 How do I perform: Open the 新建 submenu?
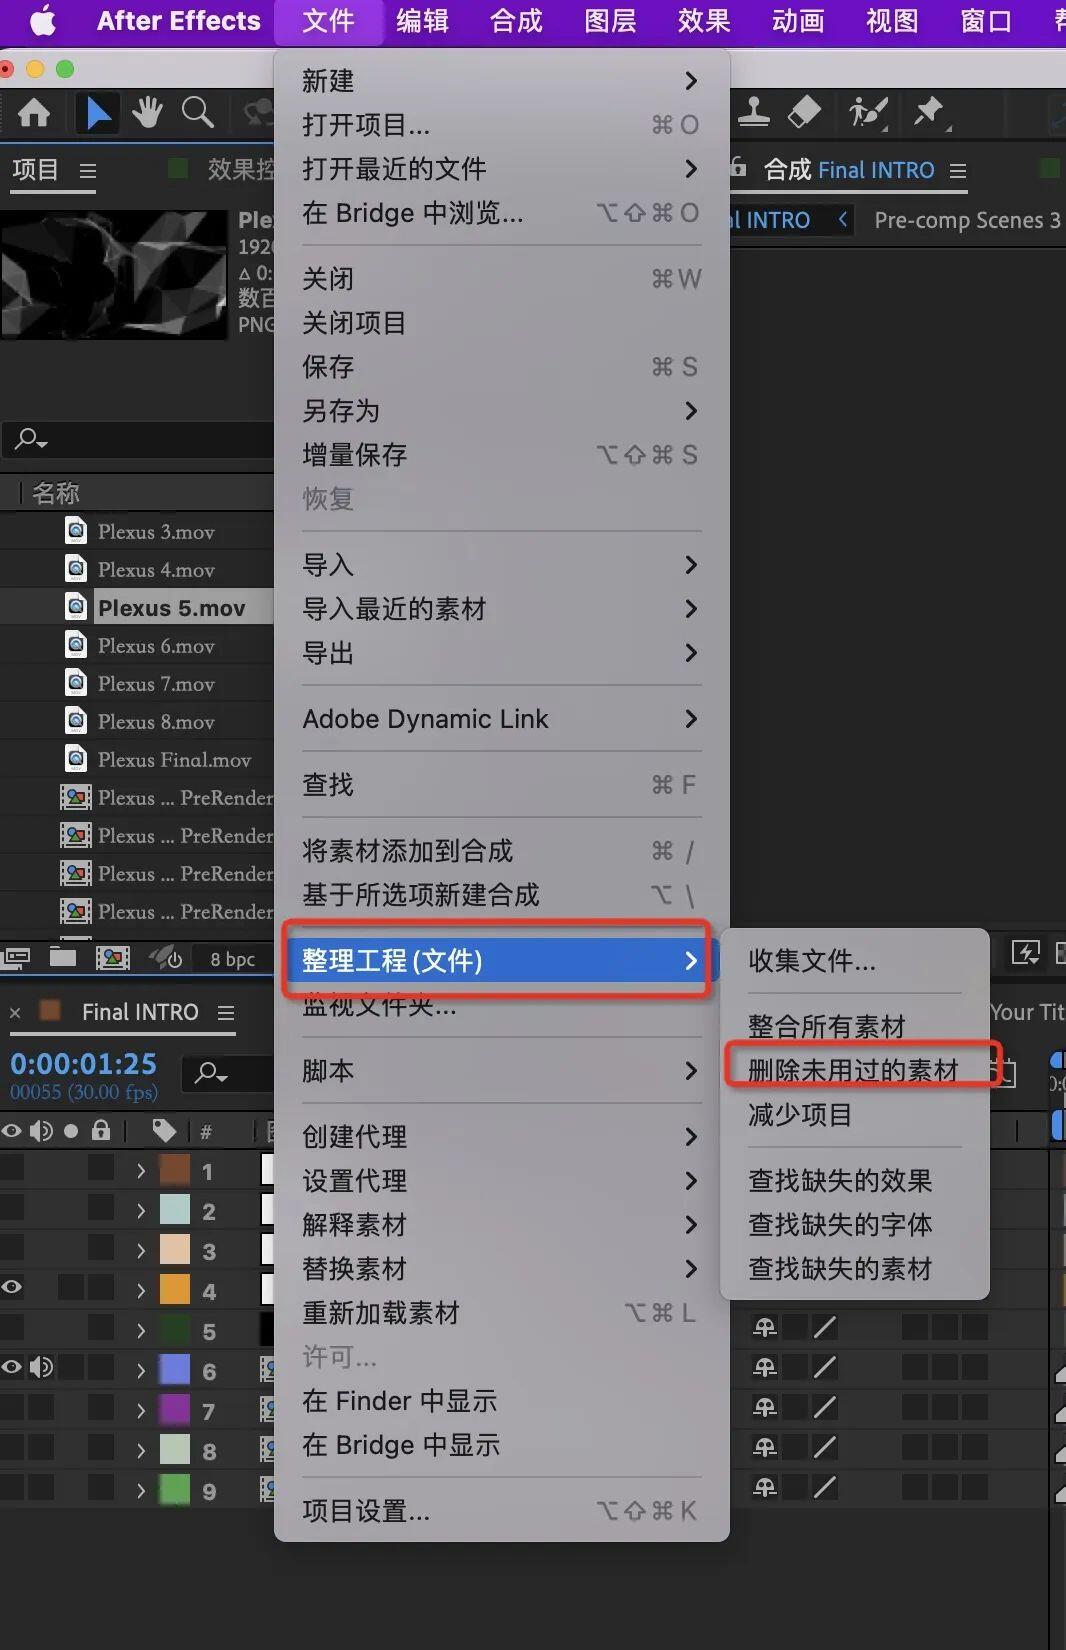(501, 81)
